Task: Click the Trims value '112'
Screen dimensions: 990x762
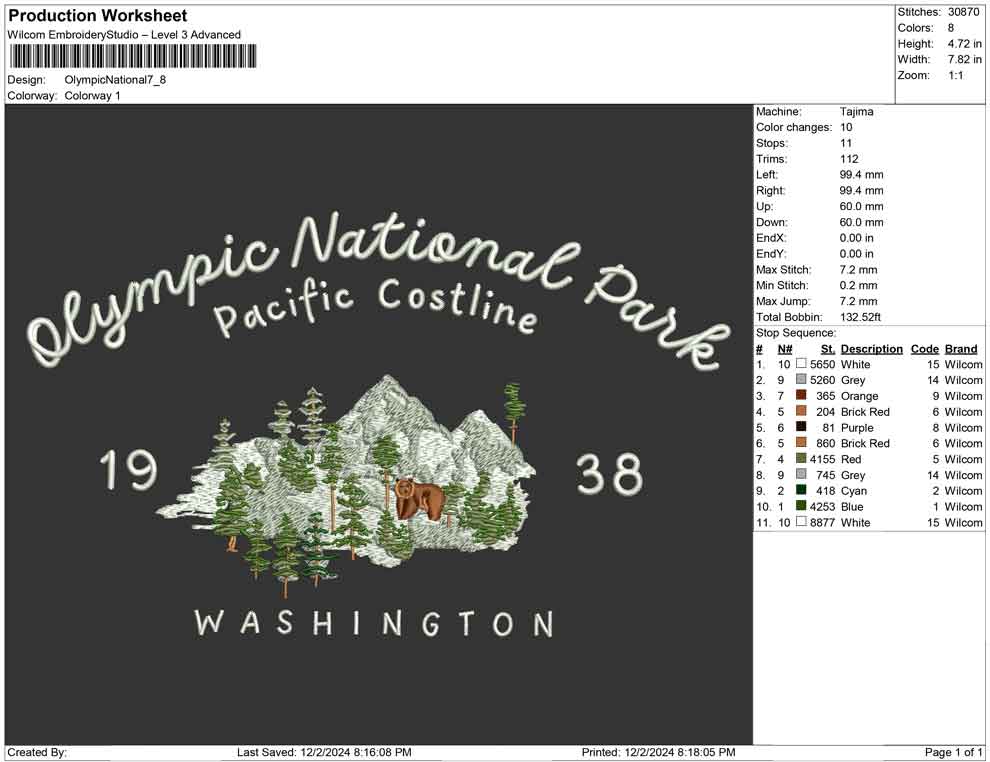Action: pos(849,159)
